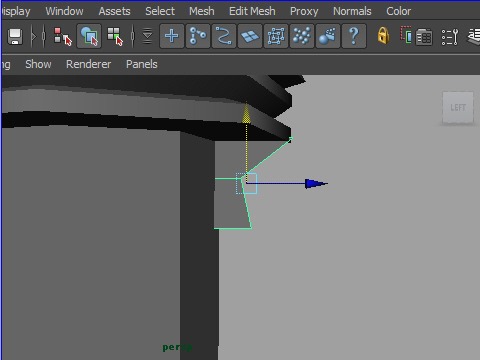The image size is (480, 360).
Task: Select by hierarchy mode icon
Action: click(x=63, y=36)
